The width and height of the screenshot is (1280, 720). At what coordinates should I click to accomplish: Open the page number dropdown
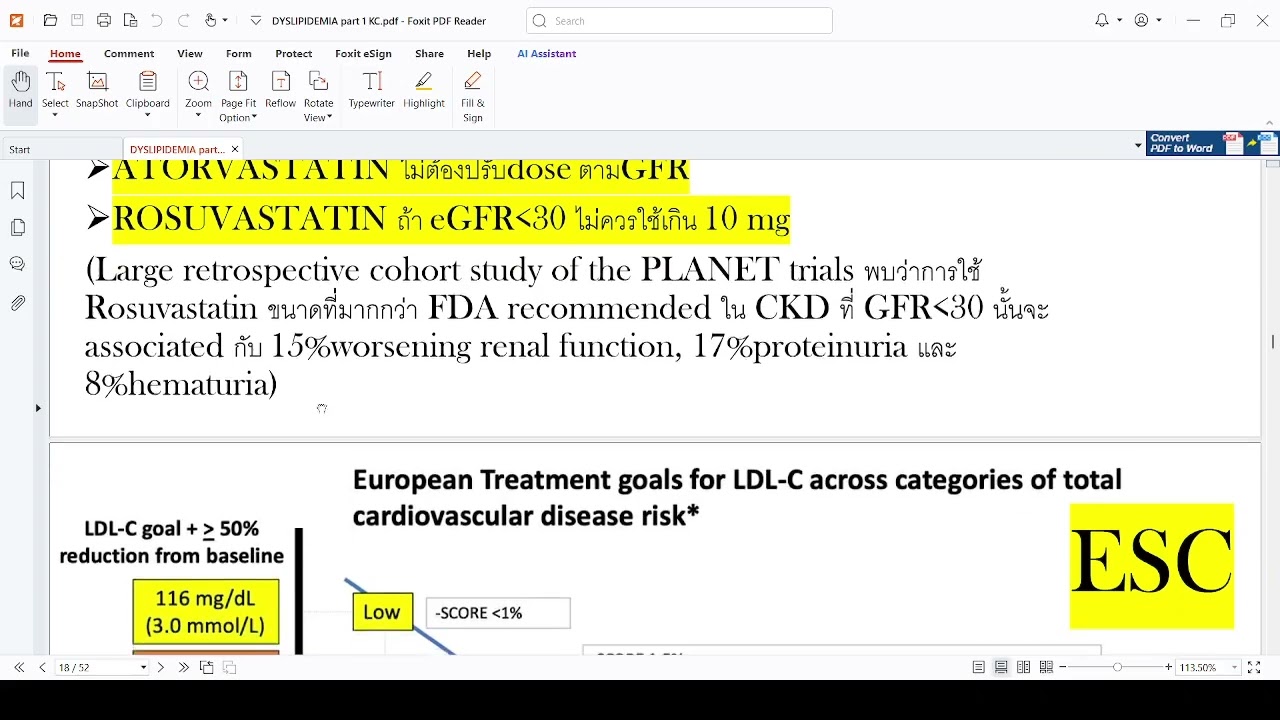[143, 667]
